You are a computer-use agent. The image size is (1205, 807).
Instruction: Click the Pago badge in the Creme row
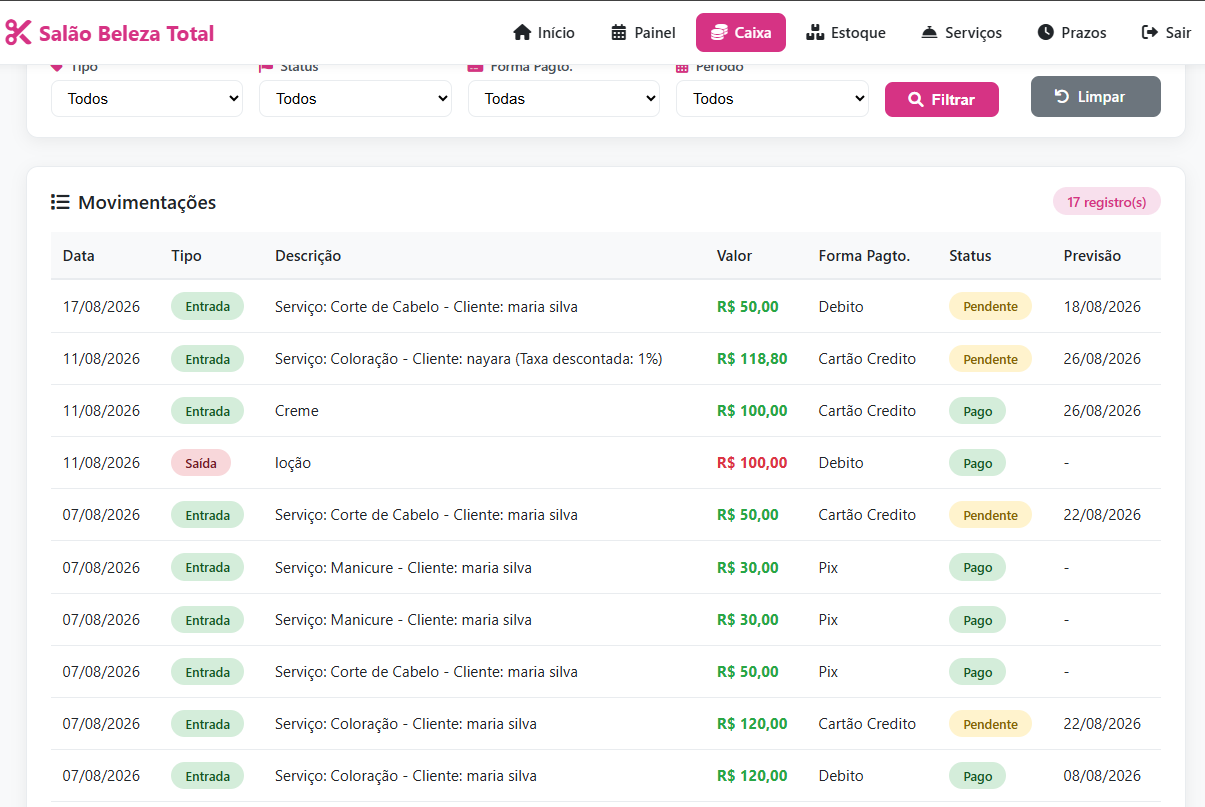coord(977,411)
